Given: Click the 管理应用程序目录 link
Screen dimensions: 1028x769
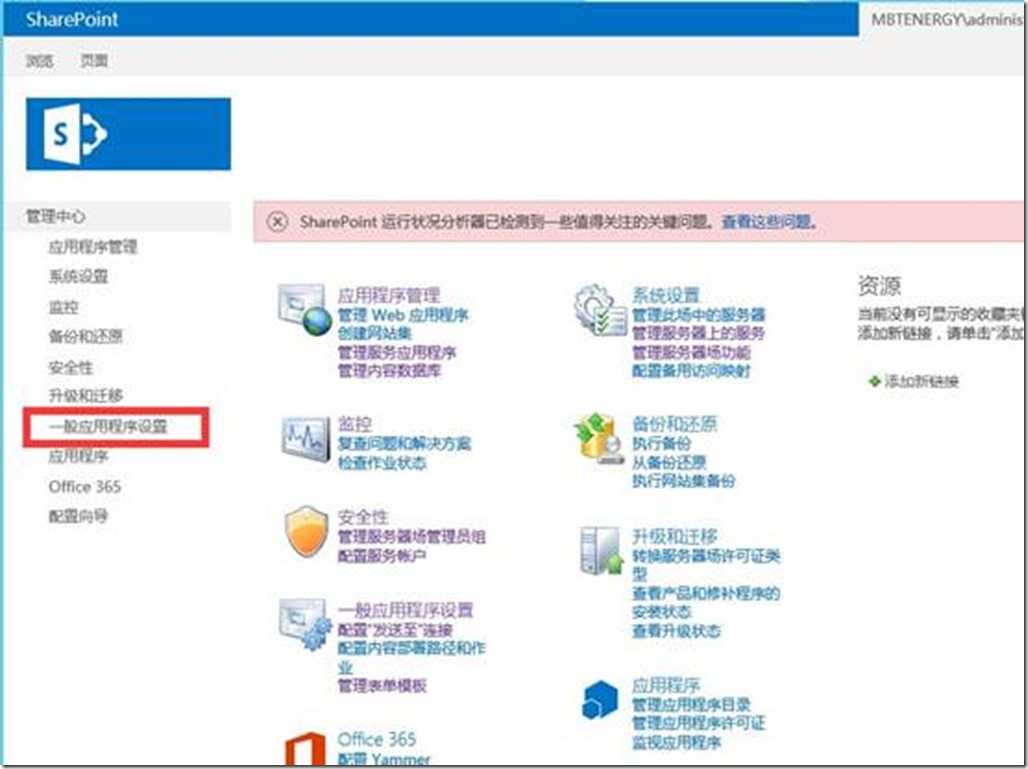Looking at the screenshot, I should click(691, 705).
